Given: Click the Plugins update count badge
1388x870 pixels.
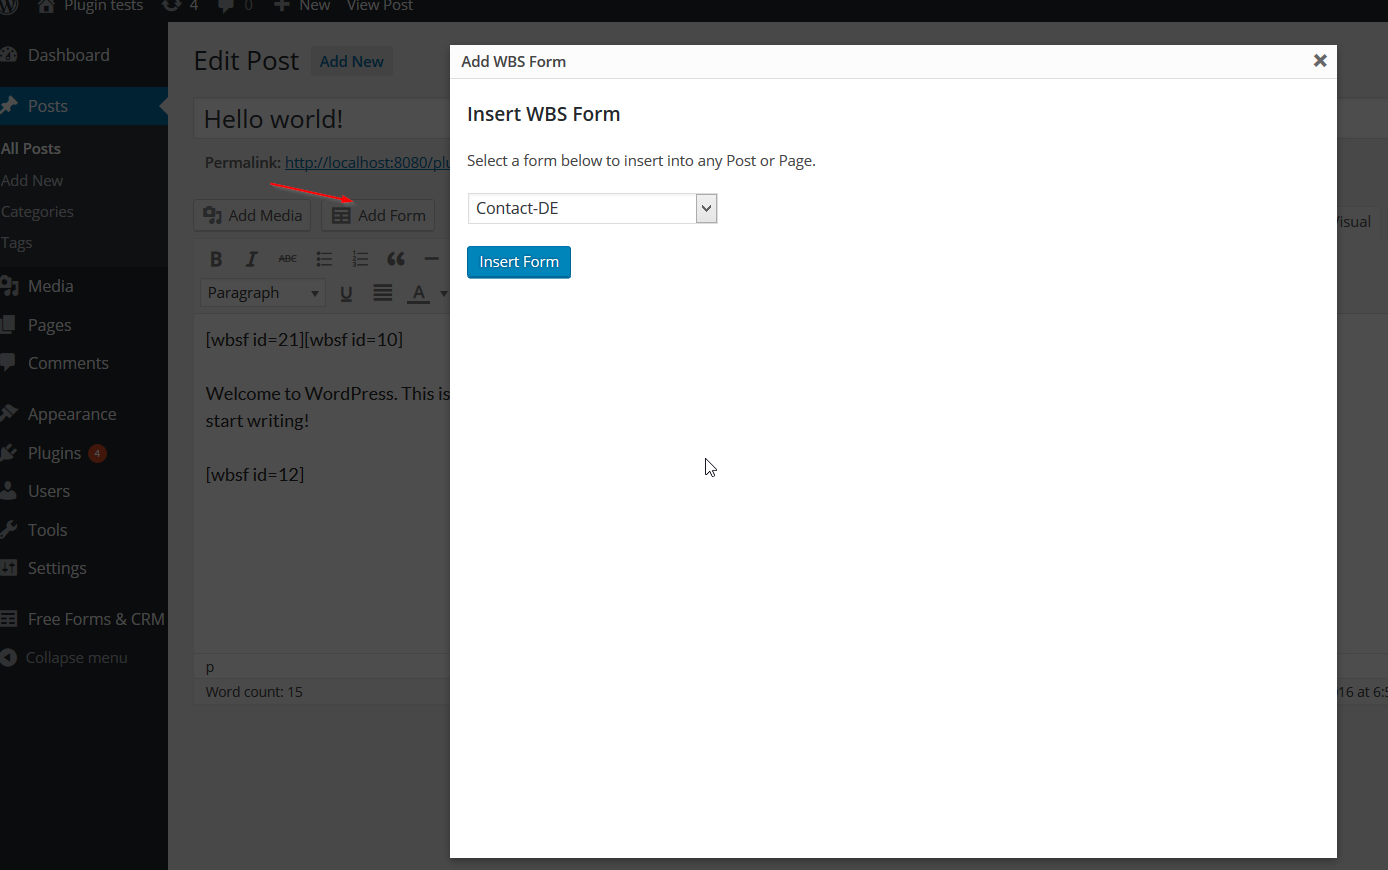Looking at the screenshot, I should tap(97, 453).
